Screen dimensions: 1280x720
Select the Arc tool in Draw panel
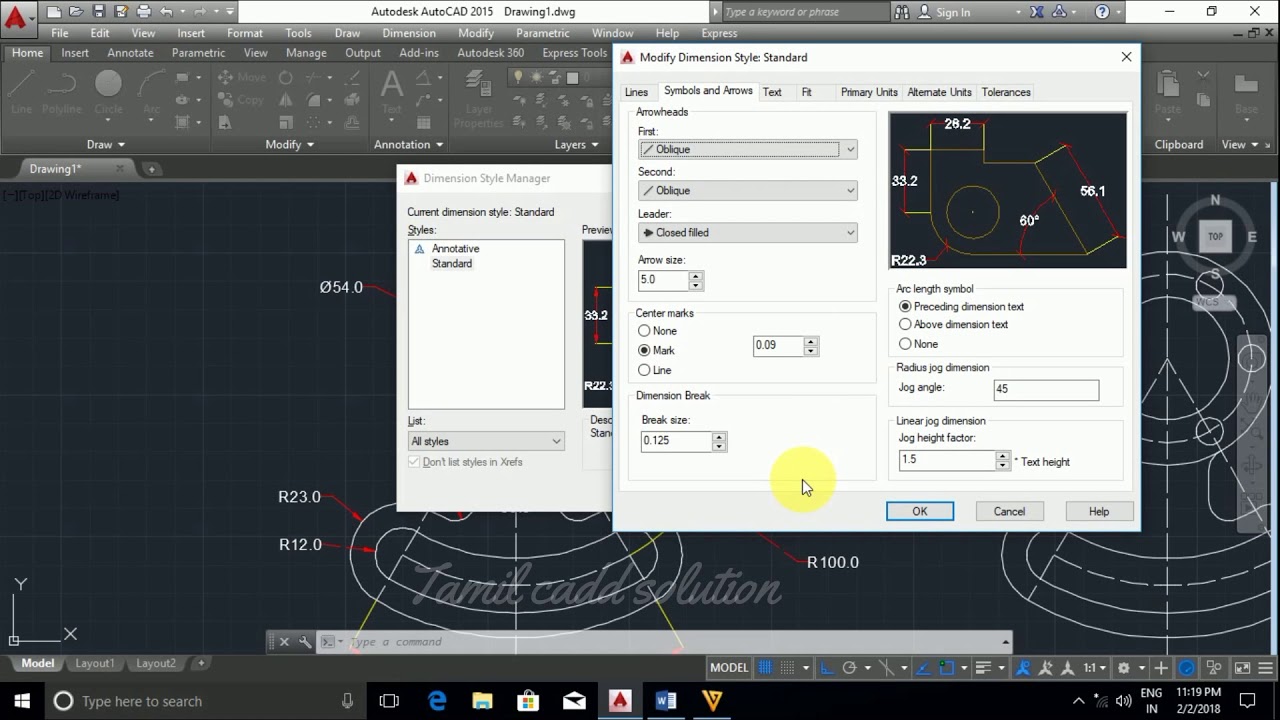151,92
